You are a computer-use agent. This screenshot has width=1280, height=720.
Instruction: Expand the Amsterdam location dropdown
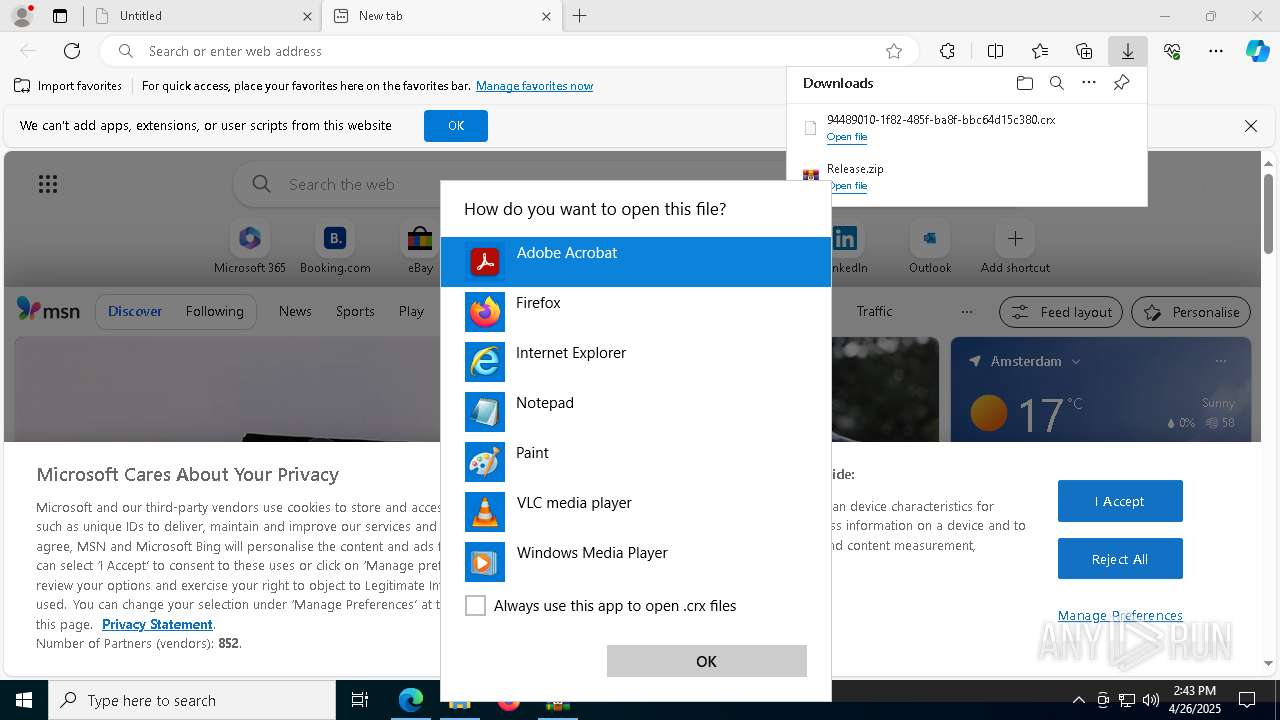coord(1076,361)
